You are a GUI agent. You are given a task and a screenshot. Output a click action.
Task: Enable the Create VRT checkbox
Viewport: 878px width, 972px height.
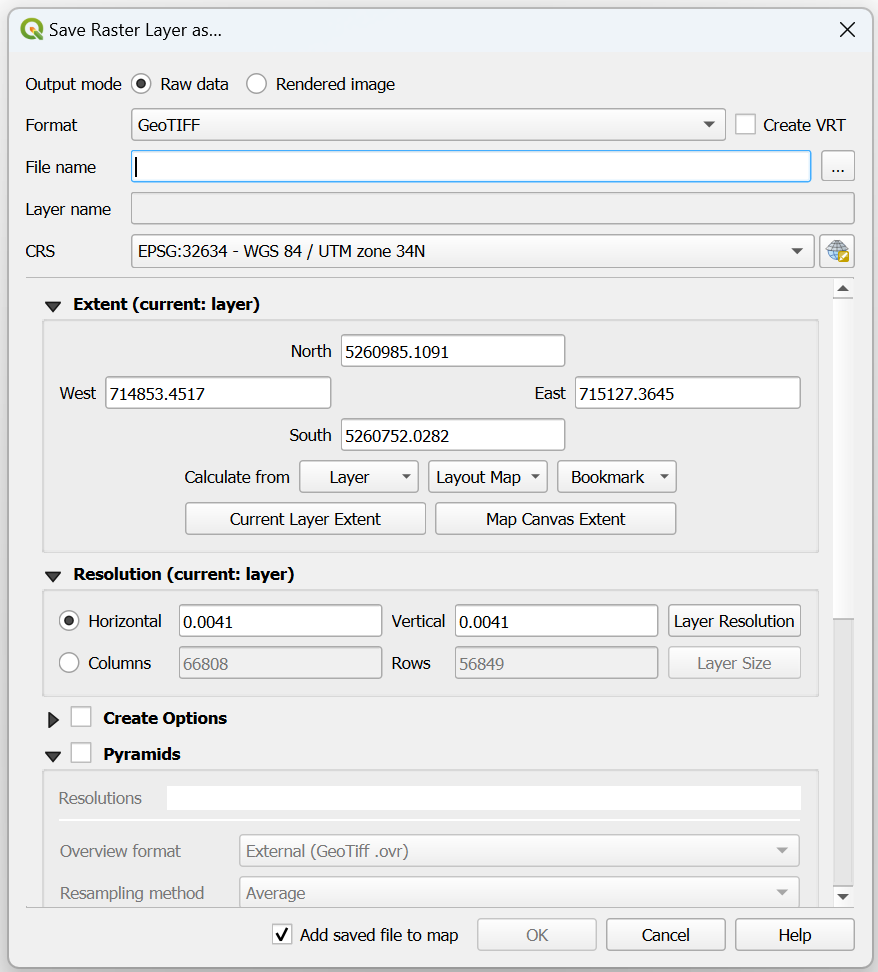pos(745,124)
